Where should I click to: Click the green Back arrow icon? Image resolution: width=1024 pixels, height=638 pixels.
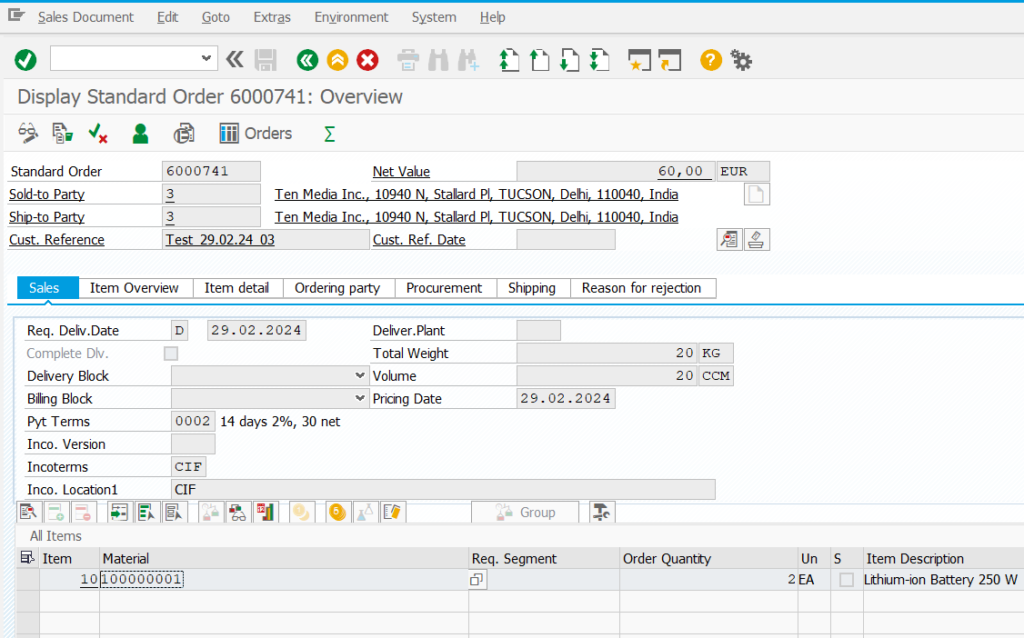coord(307,60)
